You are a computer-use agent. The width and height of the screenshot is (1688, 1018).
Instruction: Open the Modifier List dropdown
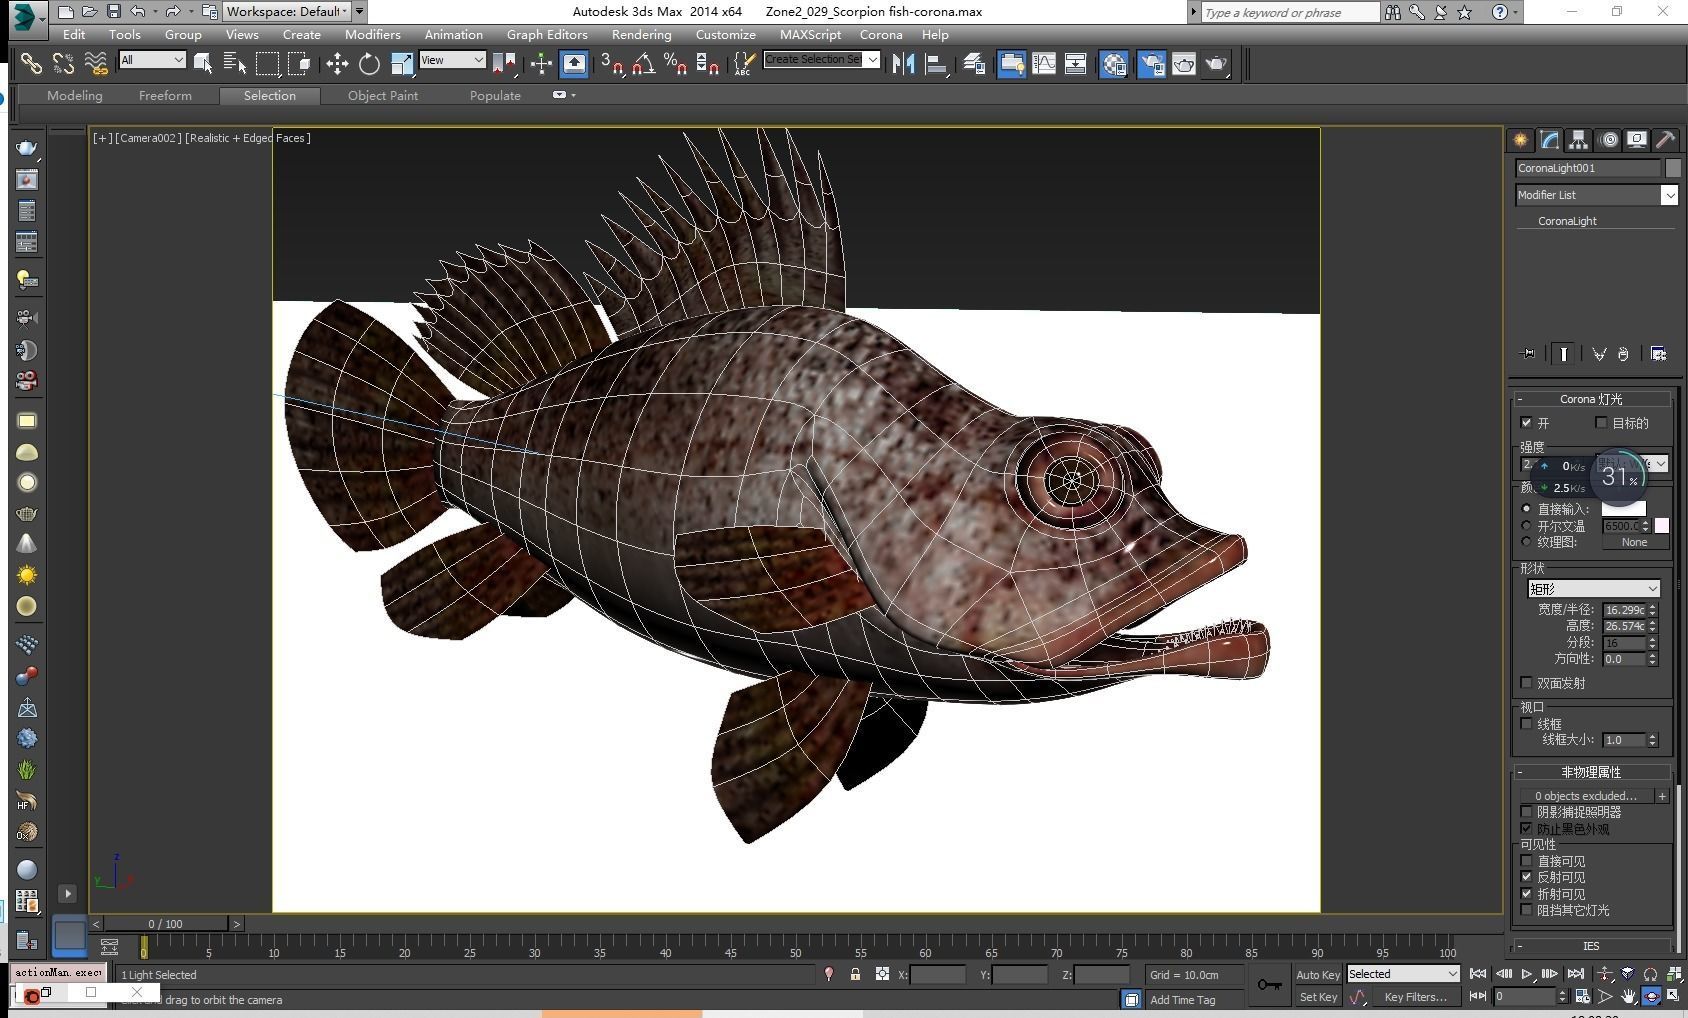pyautogui.click(x=1596, y=195)
